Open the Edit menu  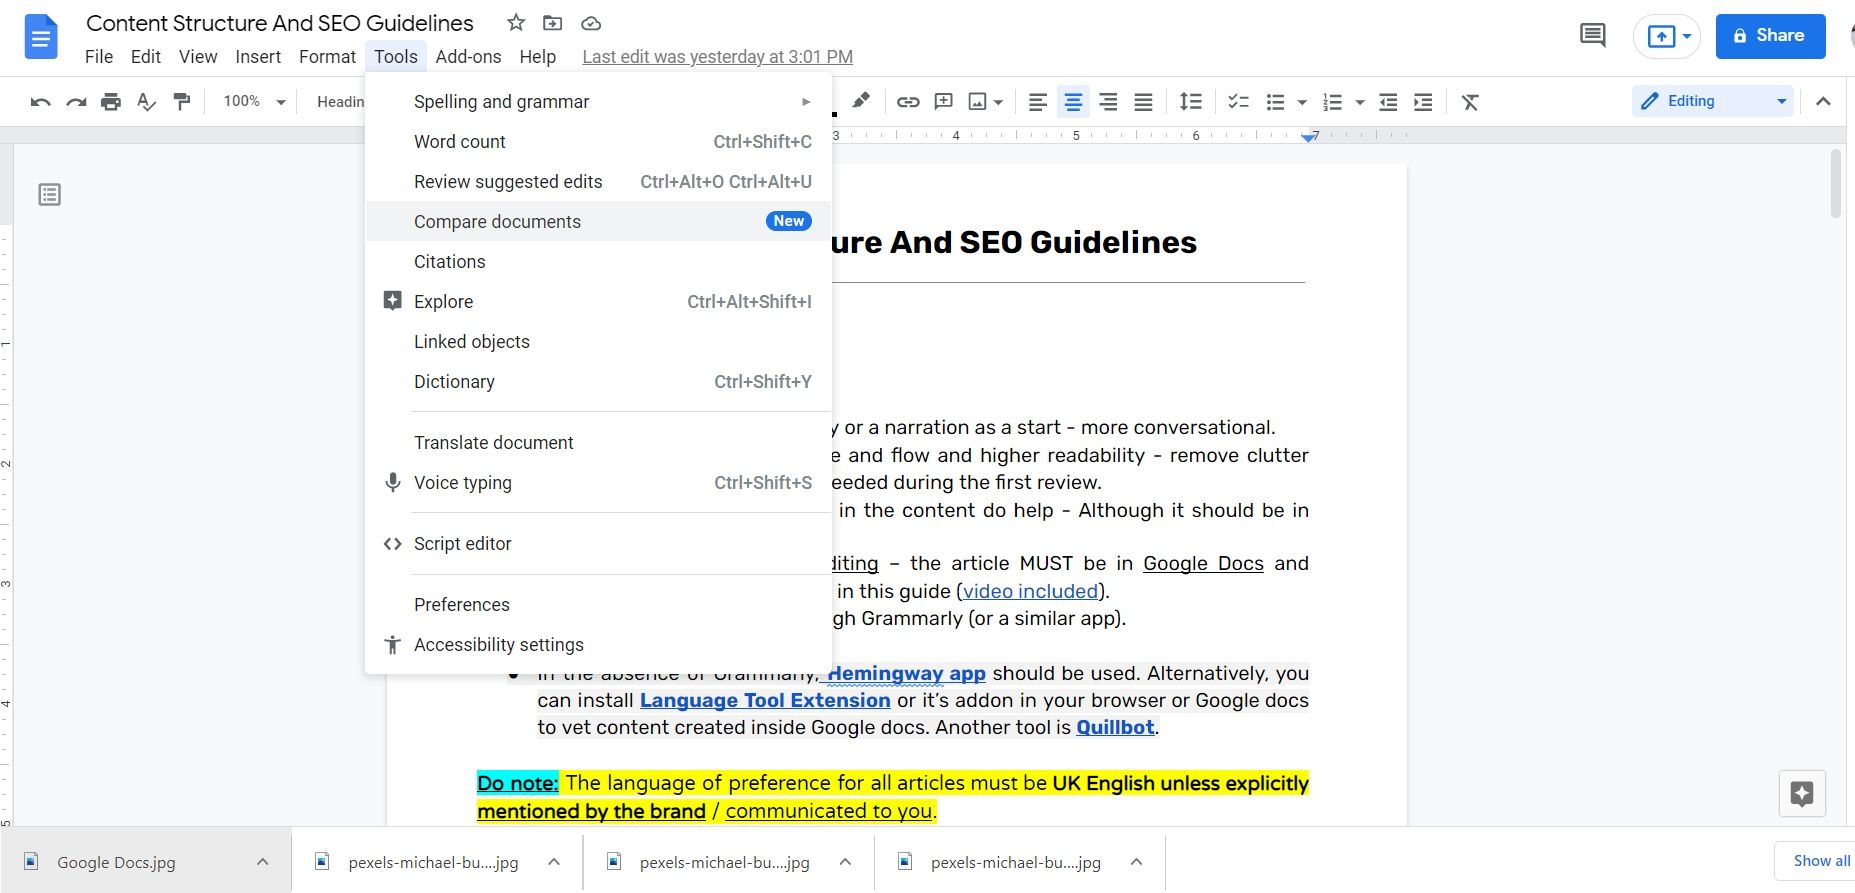coord(146,57)
